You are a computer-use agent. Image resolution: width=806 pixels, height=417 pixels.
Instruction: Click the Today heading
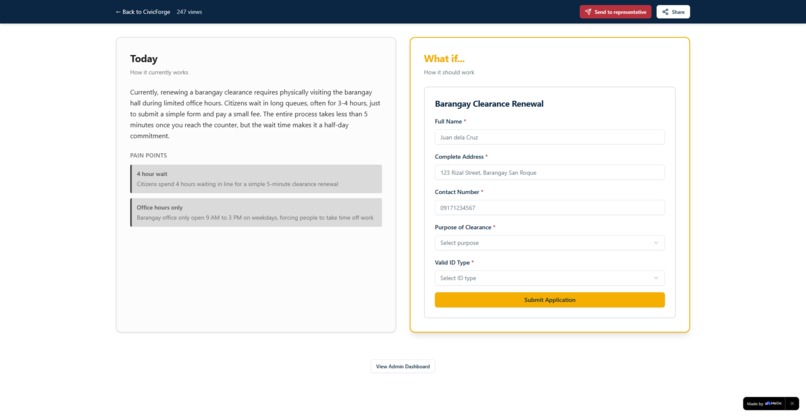pyautogui.click(x=144, y=59)
